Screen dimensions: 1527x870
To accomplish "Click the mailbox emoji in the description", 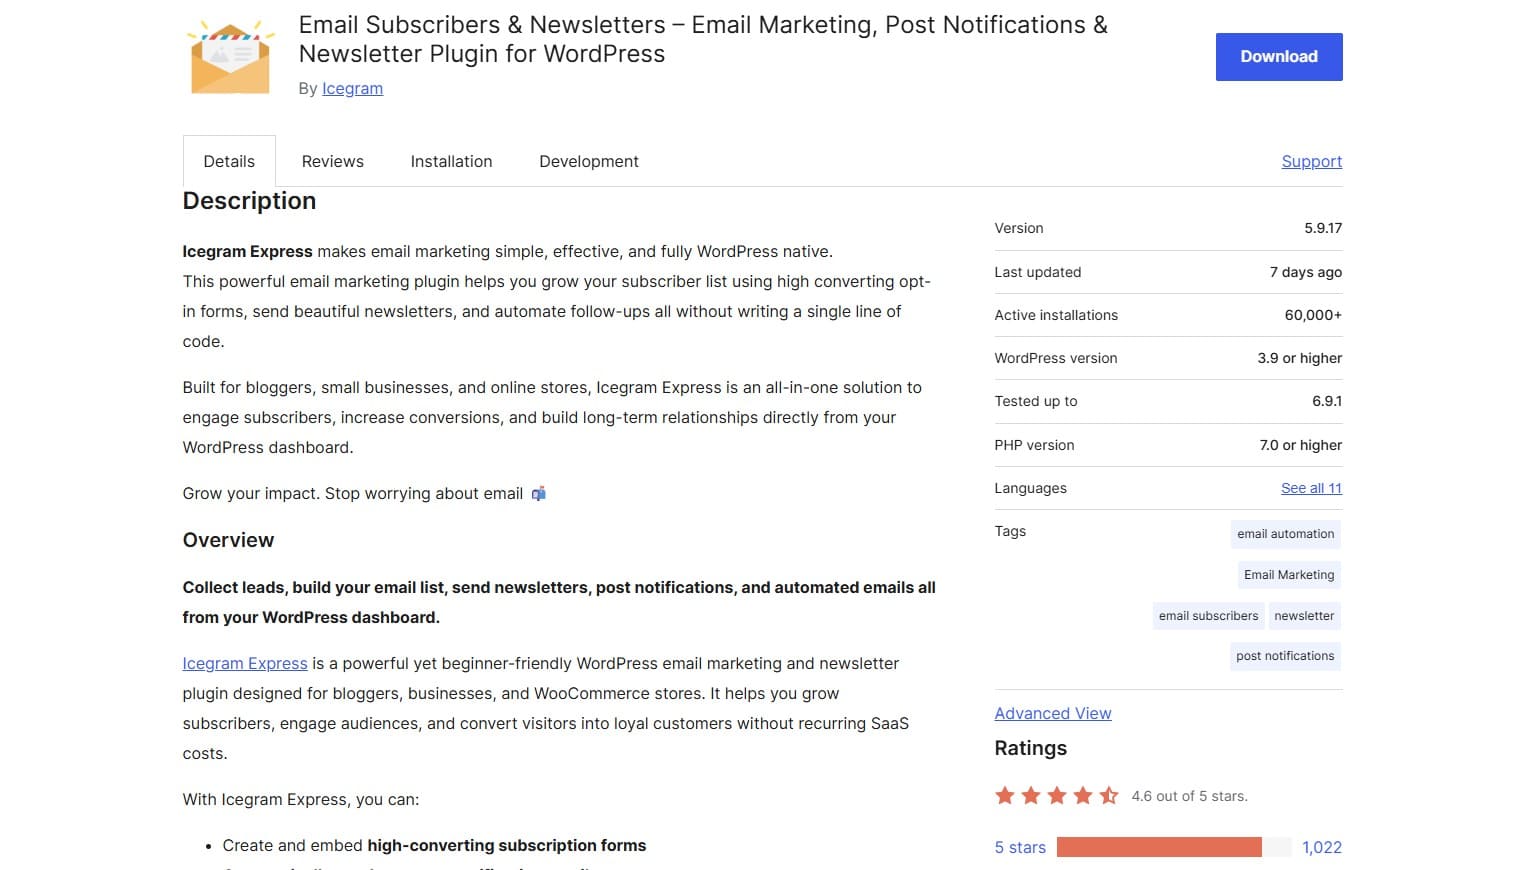I will pyautogui.click(x=538, y=493).
